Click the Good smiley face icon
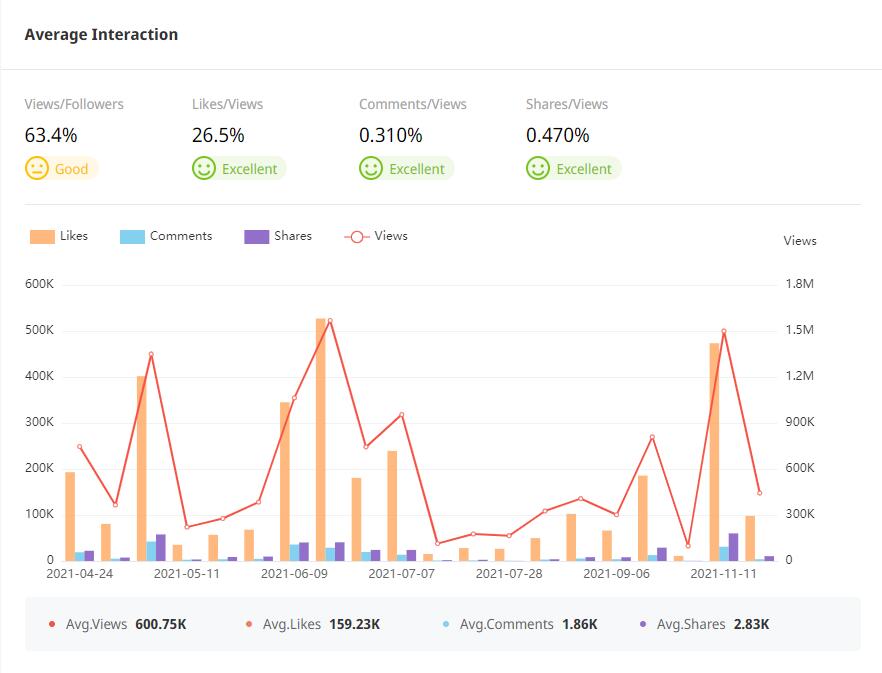882x673 pixels. pos(37,169)
